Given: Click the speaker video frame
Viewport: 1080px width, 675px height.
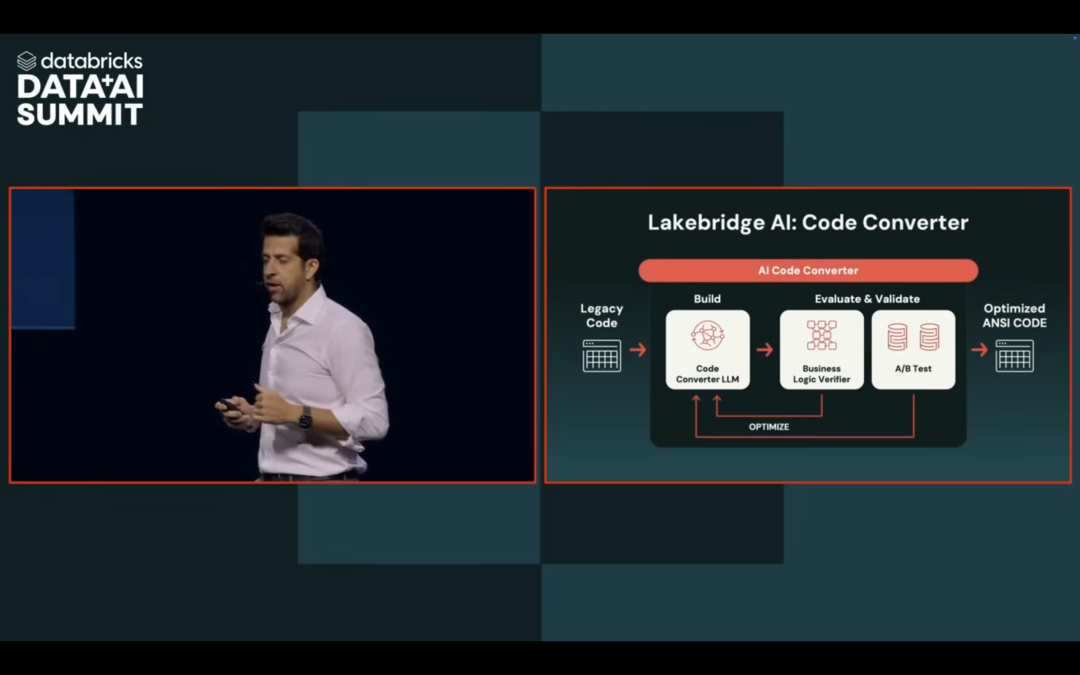Looking at the screenshot, I should click(272, 335).
